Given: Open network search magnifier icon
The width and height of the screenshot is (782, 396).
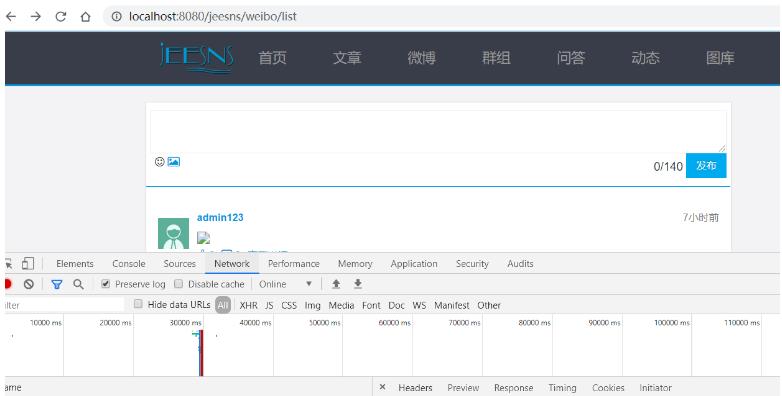Looking at the screenshot, I should pyautogui.click(x=78, y=284).
